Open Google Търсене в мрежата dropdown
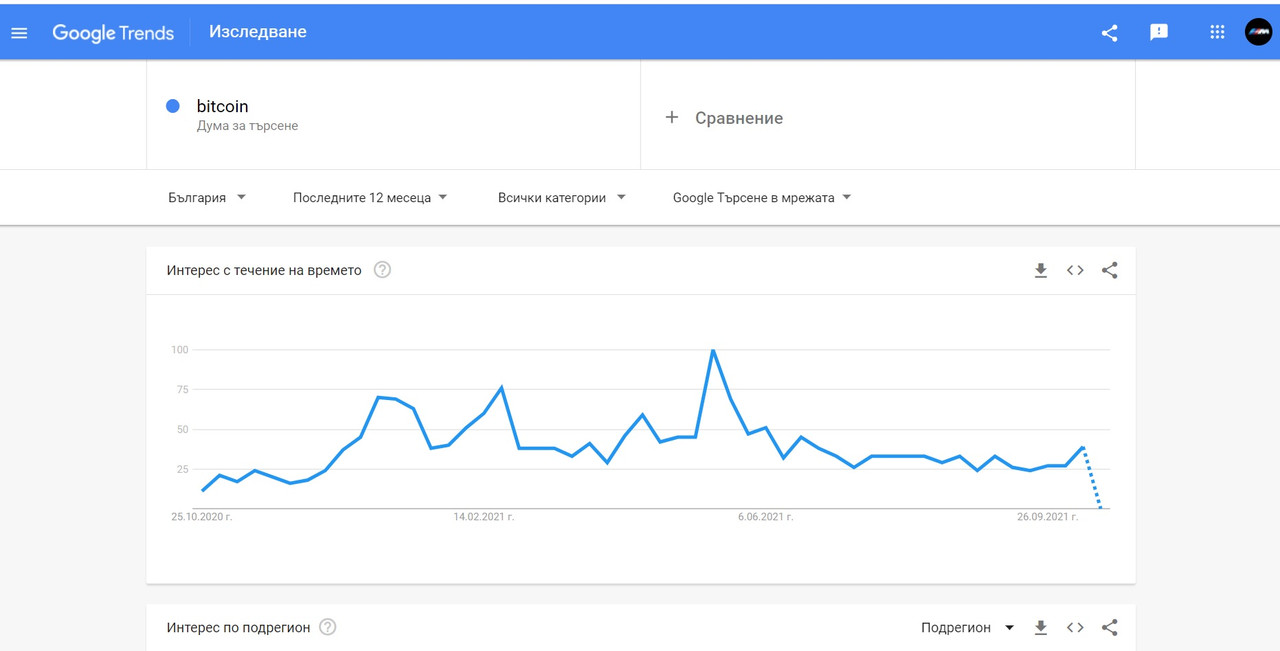The width and height of the screenshot is (1280, 651). pos(762,198)
